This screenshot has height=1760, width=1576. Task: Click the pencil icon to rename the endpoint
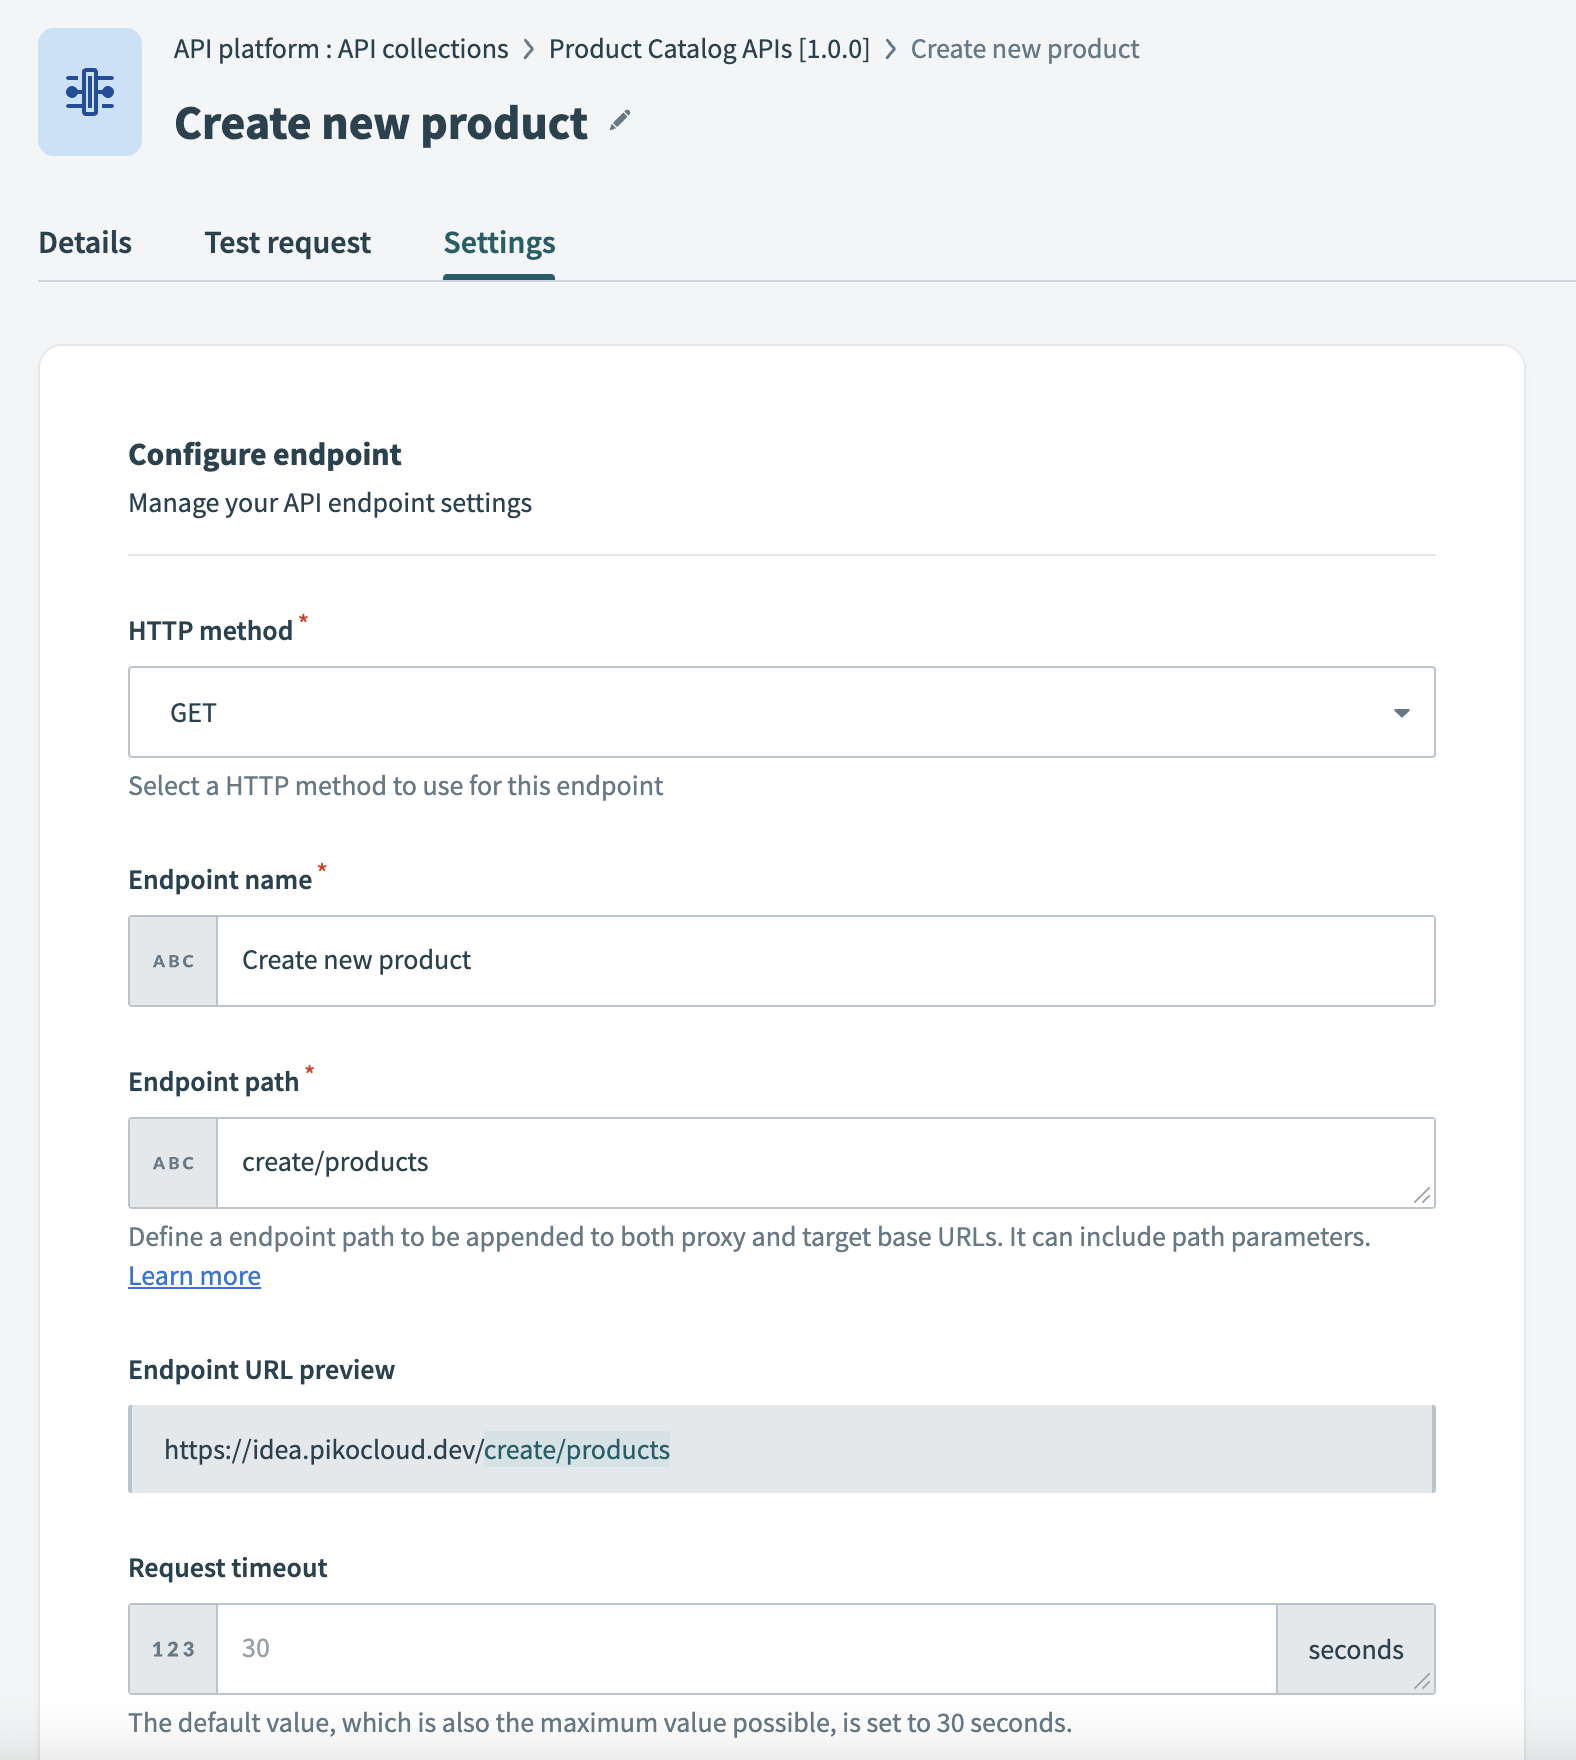[622, 121]
